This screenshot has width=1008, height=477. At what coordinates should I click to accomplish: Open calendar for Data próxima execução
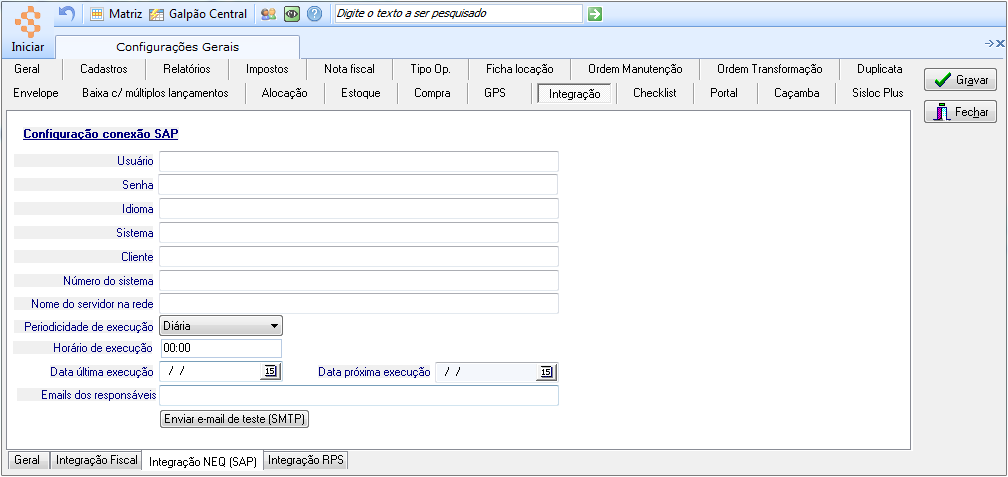[x=546, y=372]
